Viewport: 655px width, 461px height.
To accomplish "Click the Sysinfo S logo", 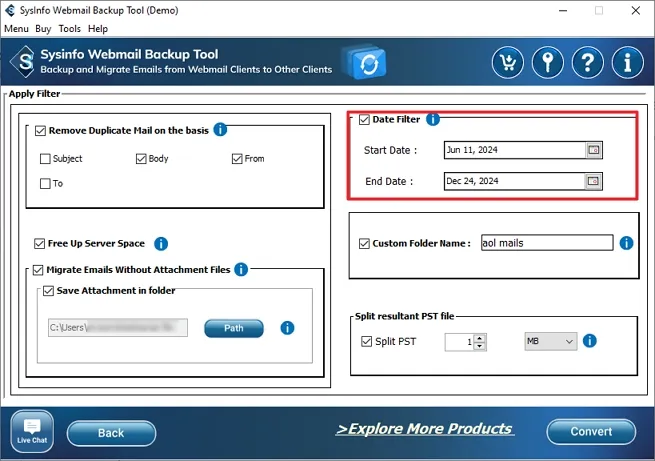I will [24, 62].
